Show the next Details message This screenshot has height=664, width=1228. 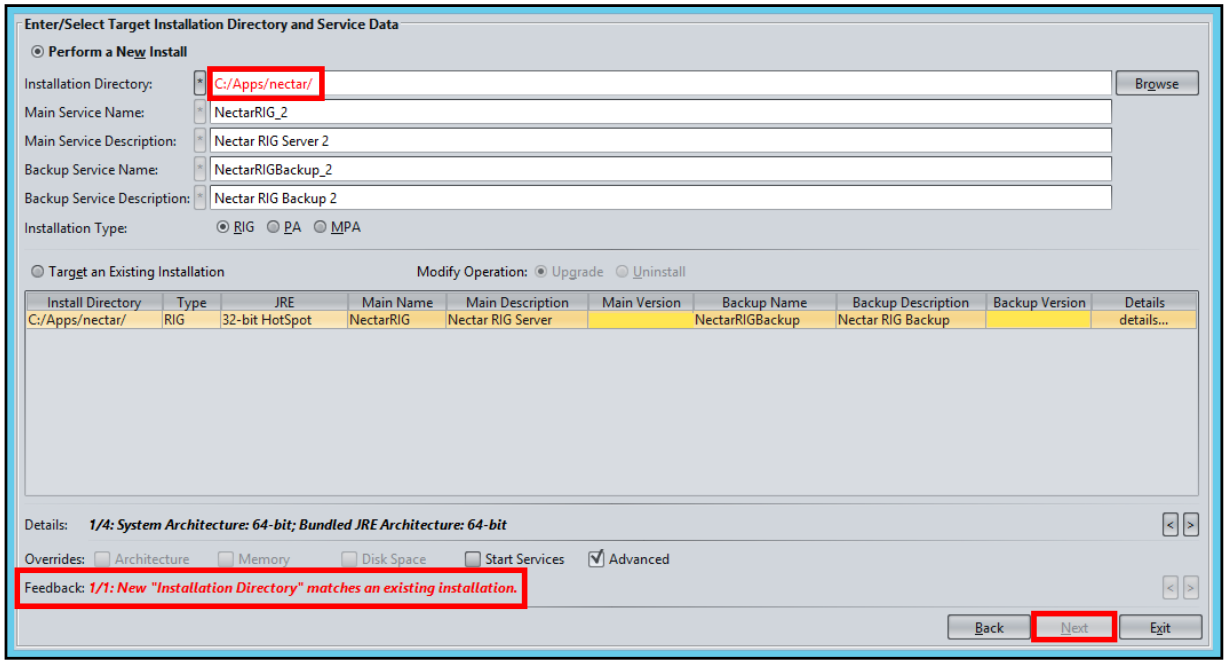point(1190,524)
